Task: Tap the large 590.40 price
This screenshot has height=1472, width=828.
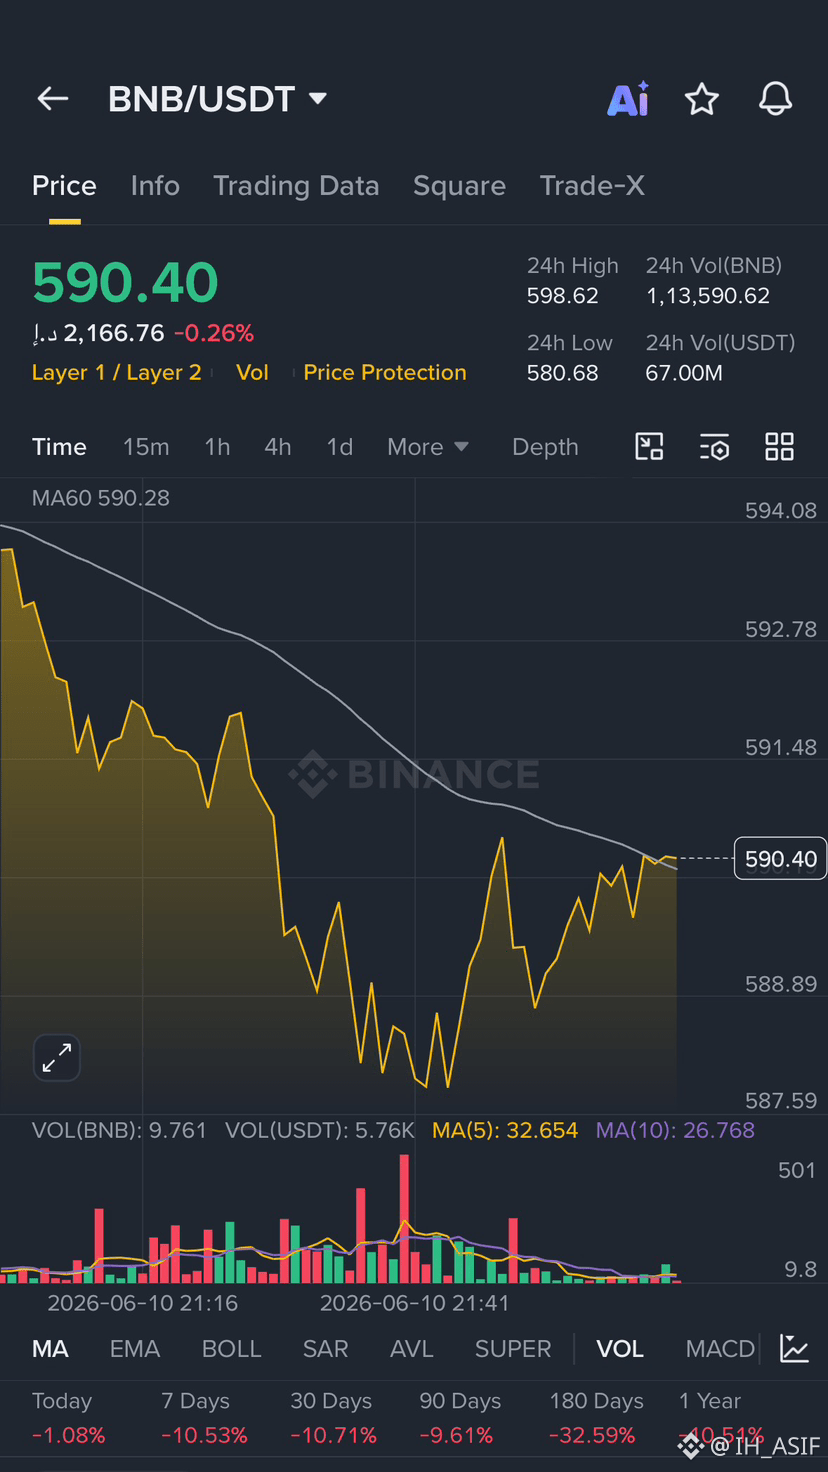Action: pos(125,283)
